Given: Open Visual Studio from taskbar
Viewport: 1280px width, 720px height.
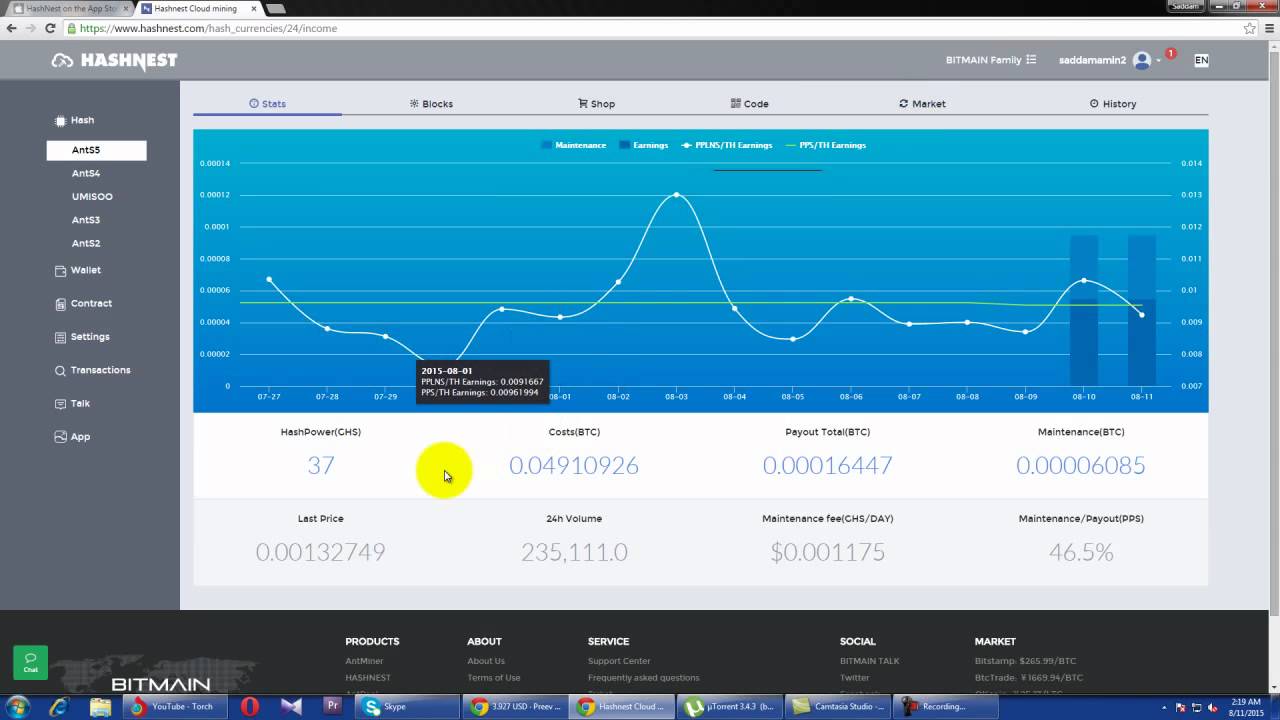Looking at the screenshot, I should (291, 706).
